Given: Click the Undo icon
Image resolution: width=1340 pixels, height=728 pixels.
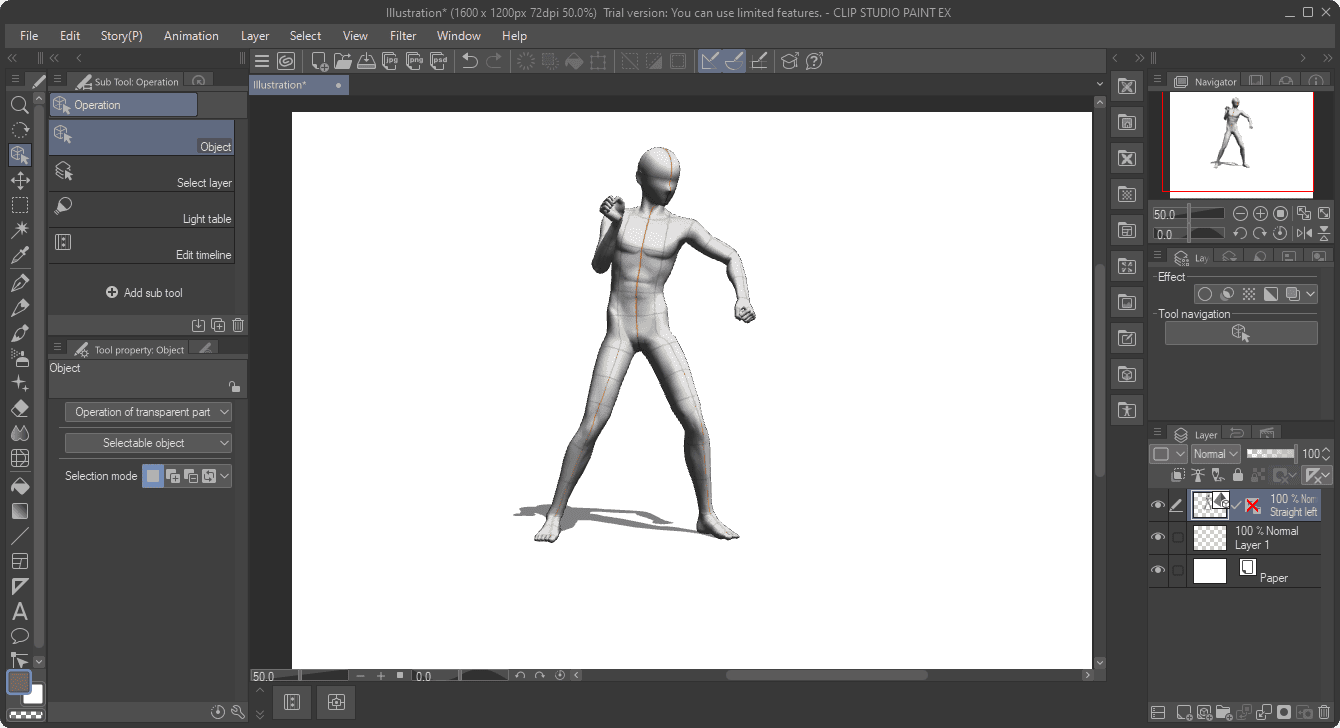Looking at the screenshot, I should pos(468,61).
